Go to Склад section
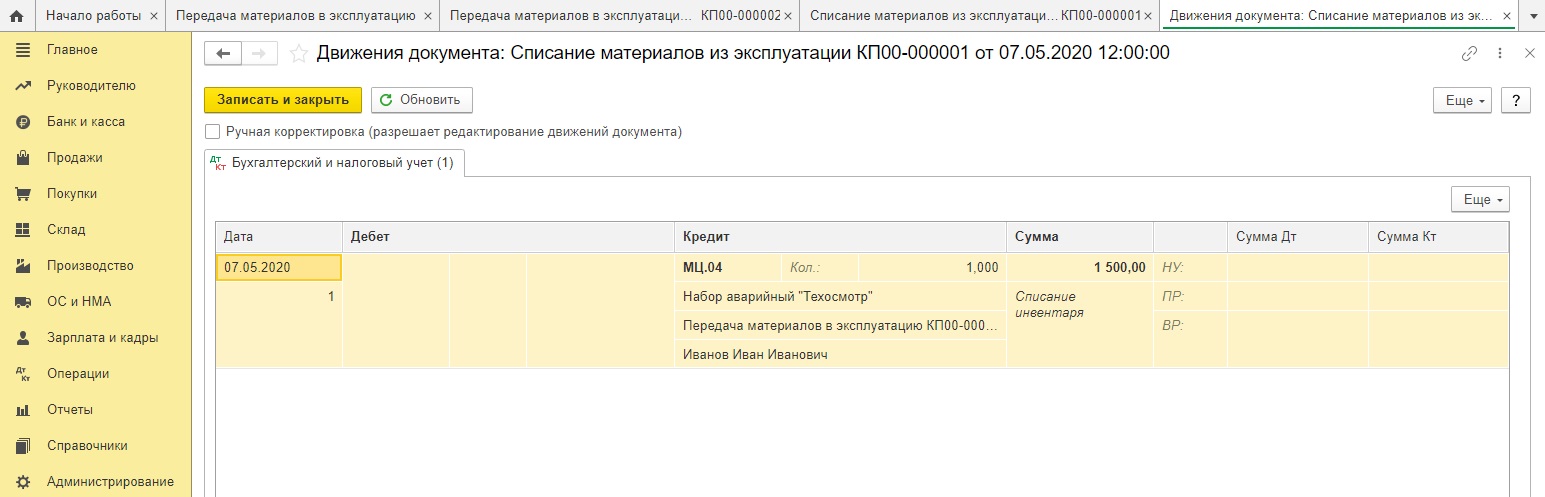Viewport: 1545px width, 497px height. click(66, 229)
